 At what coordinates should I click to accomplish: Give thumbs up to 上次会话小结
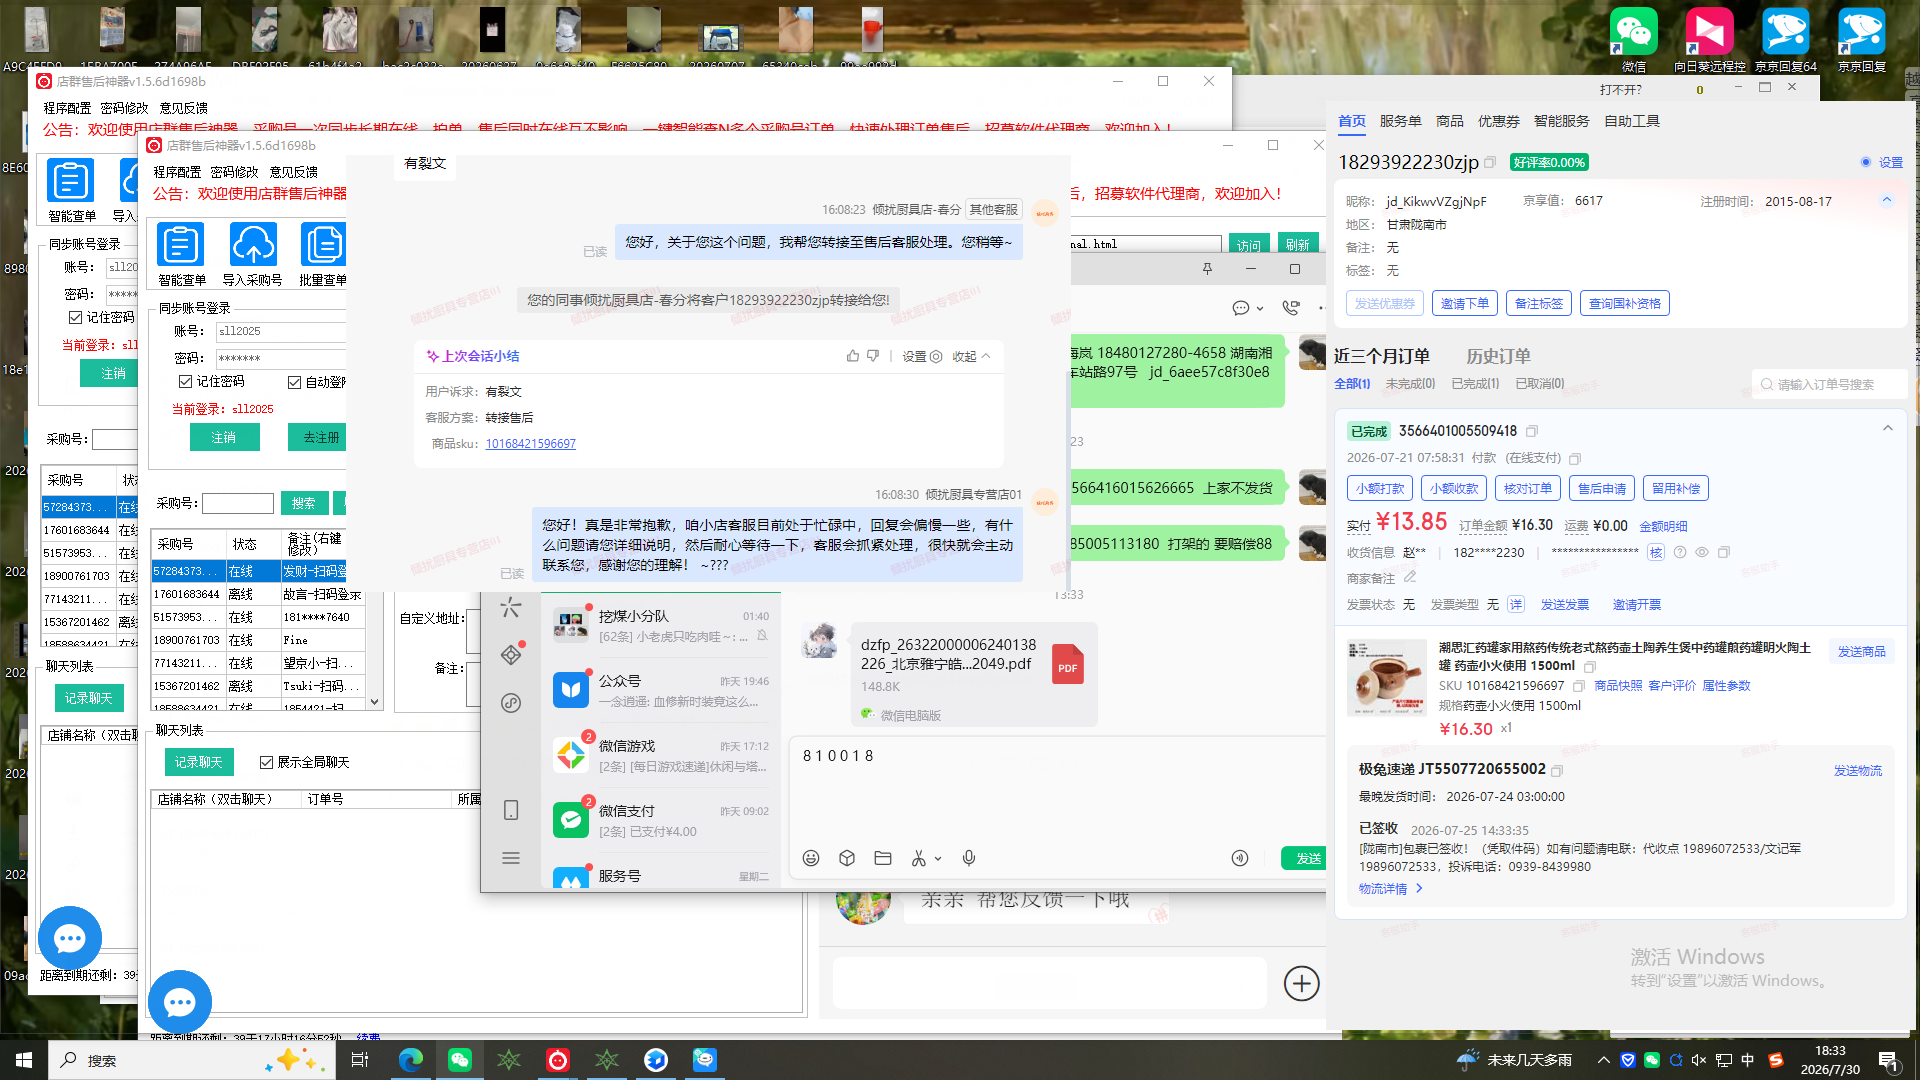coord(853,356)
